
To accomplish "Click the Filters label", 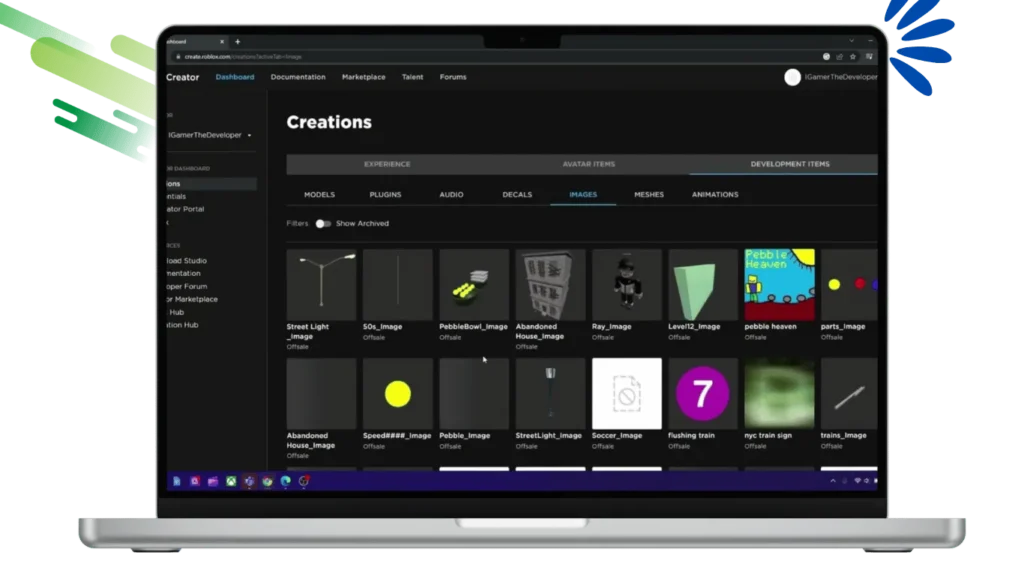I will coord(297,223).
